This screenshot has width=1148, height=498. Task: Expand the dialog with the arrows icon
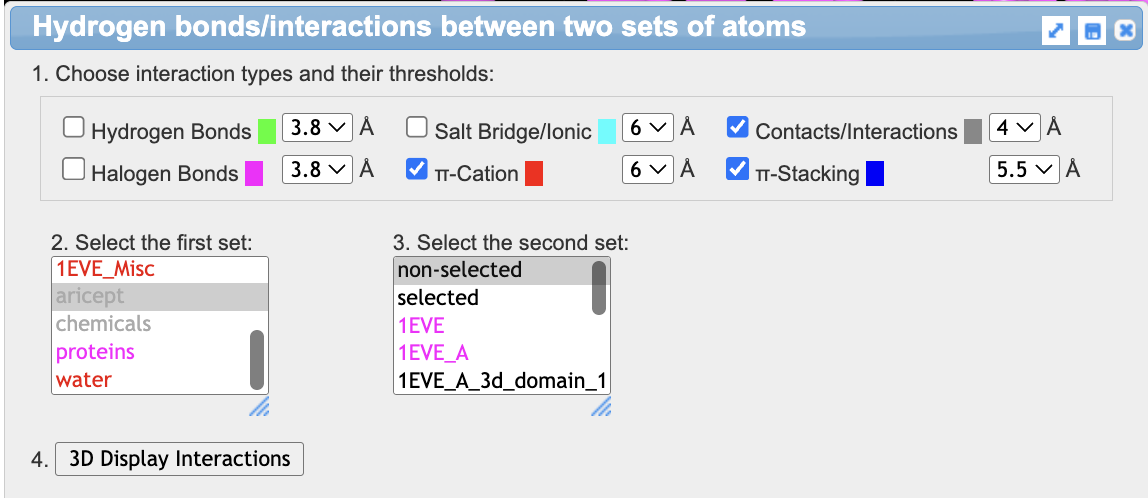click(x=1055, y=32)
